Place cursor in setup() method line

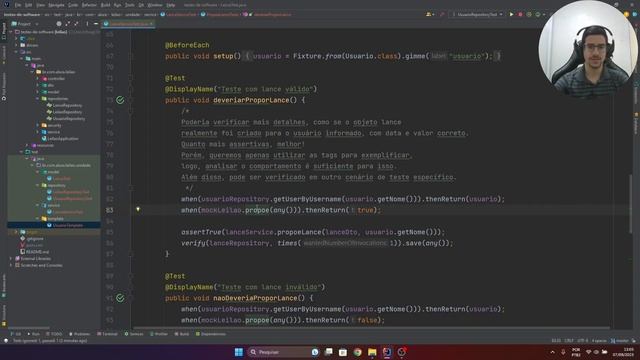333,56
